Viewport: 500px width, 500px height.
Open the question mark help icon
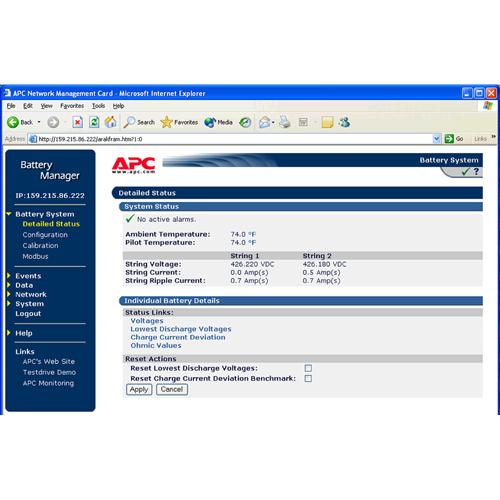(x=476, y=171)
